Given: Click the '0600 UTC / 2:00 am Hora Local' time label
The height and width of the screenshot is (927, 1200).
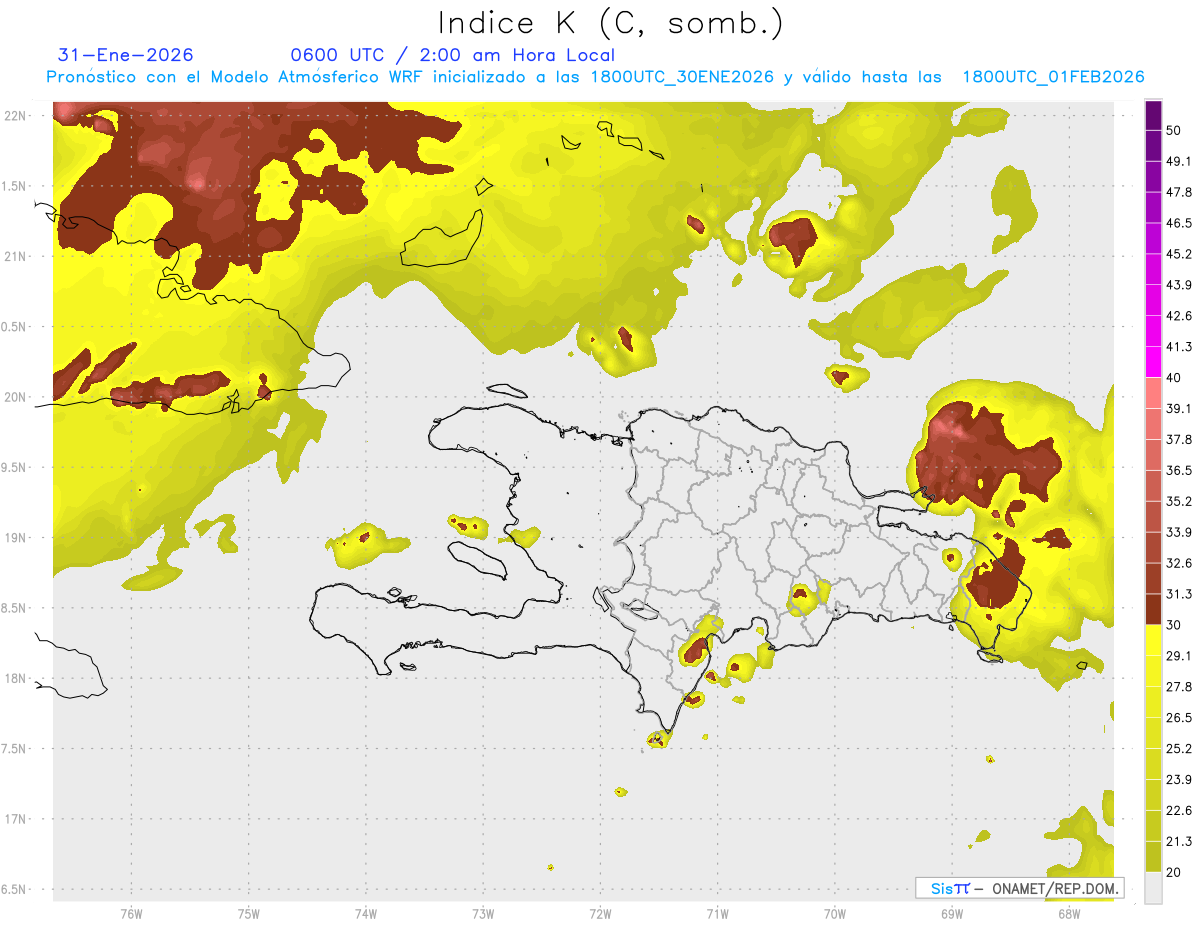Looking at the screenshot, I should 452,55.
